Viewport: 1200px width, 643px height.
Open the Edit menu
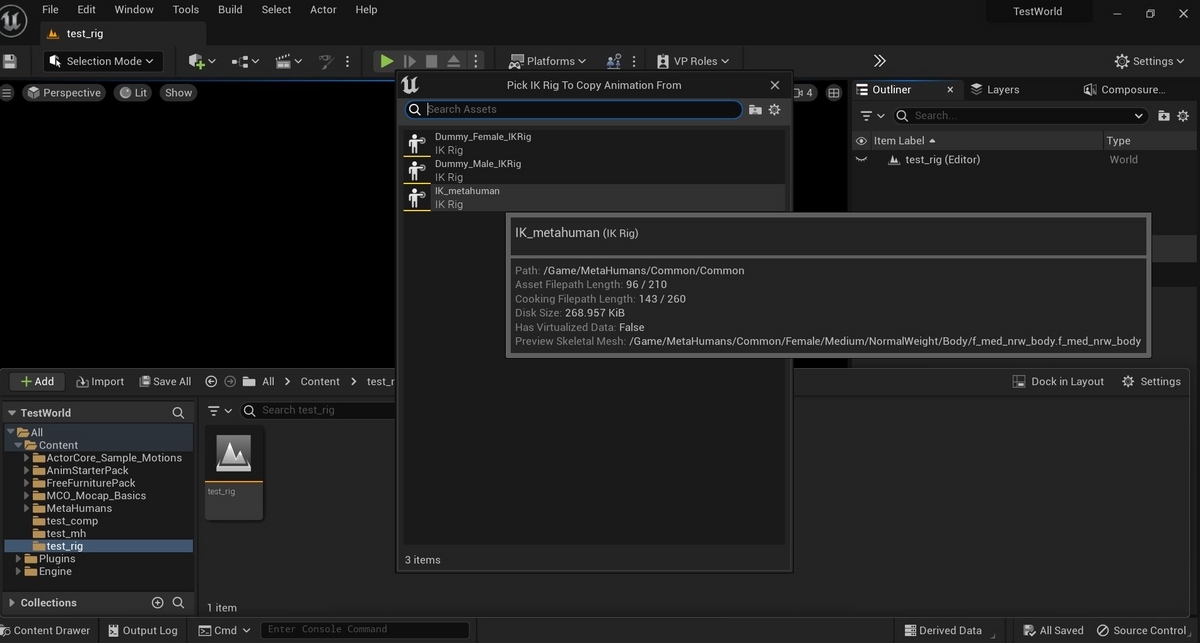86,9
